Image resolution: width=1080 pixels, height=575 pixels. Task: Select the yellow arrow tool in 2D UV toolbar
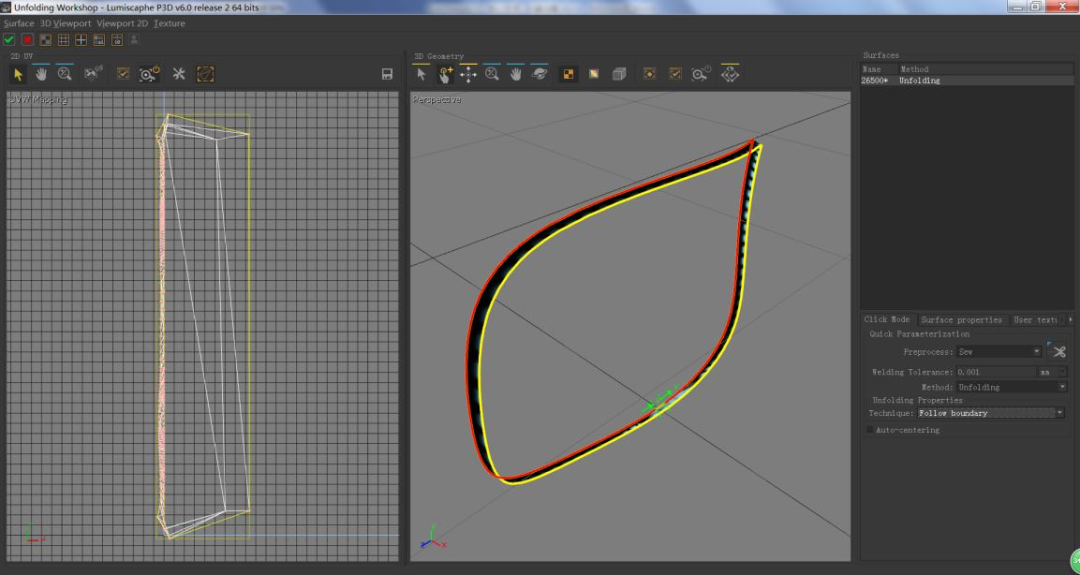coord(18,74)
